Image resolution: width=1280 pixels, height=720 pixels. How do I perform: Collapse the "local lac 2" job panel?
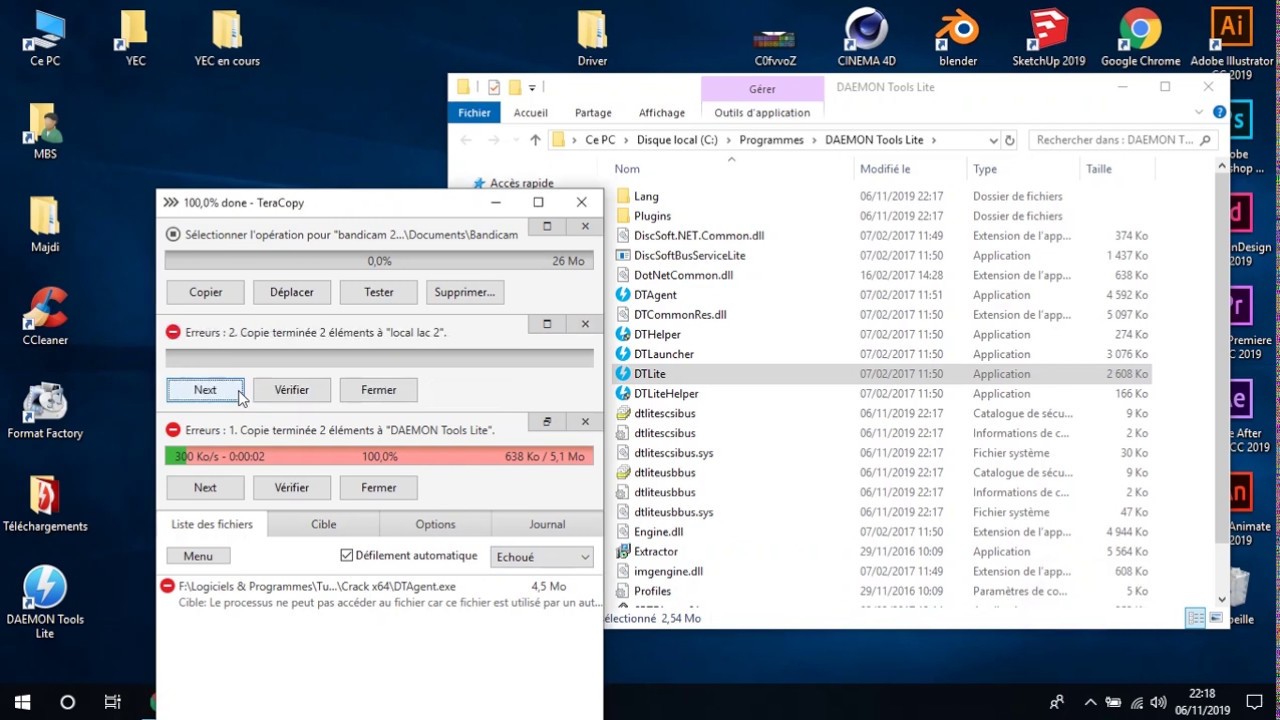tap(547, 324)
